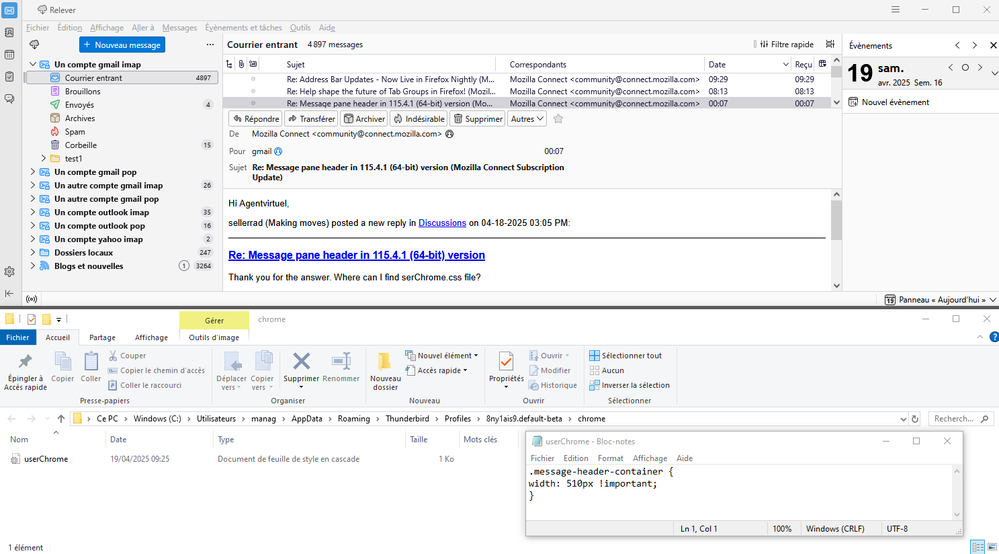
Task: Click Transférer button
Action: tap(311, 118)
